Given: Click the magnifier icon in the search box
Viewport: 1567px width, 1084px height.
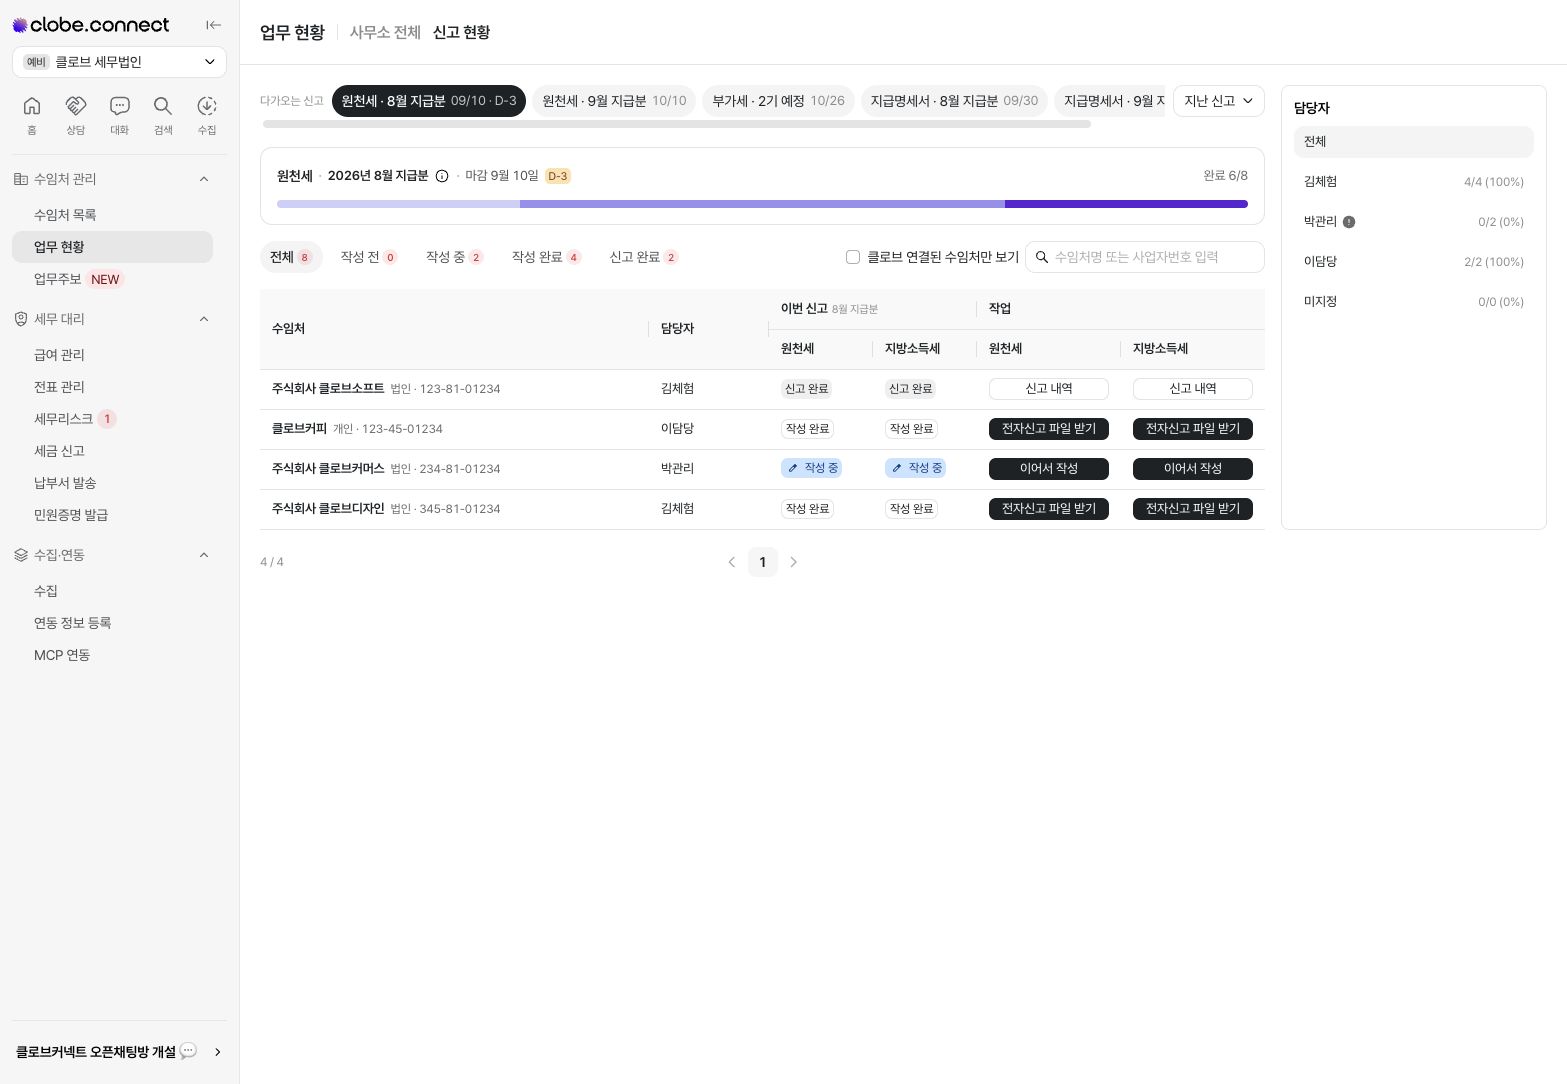Looking at the screenshot, I should click(1042, 257).
